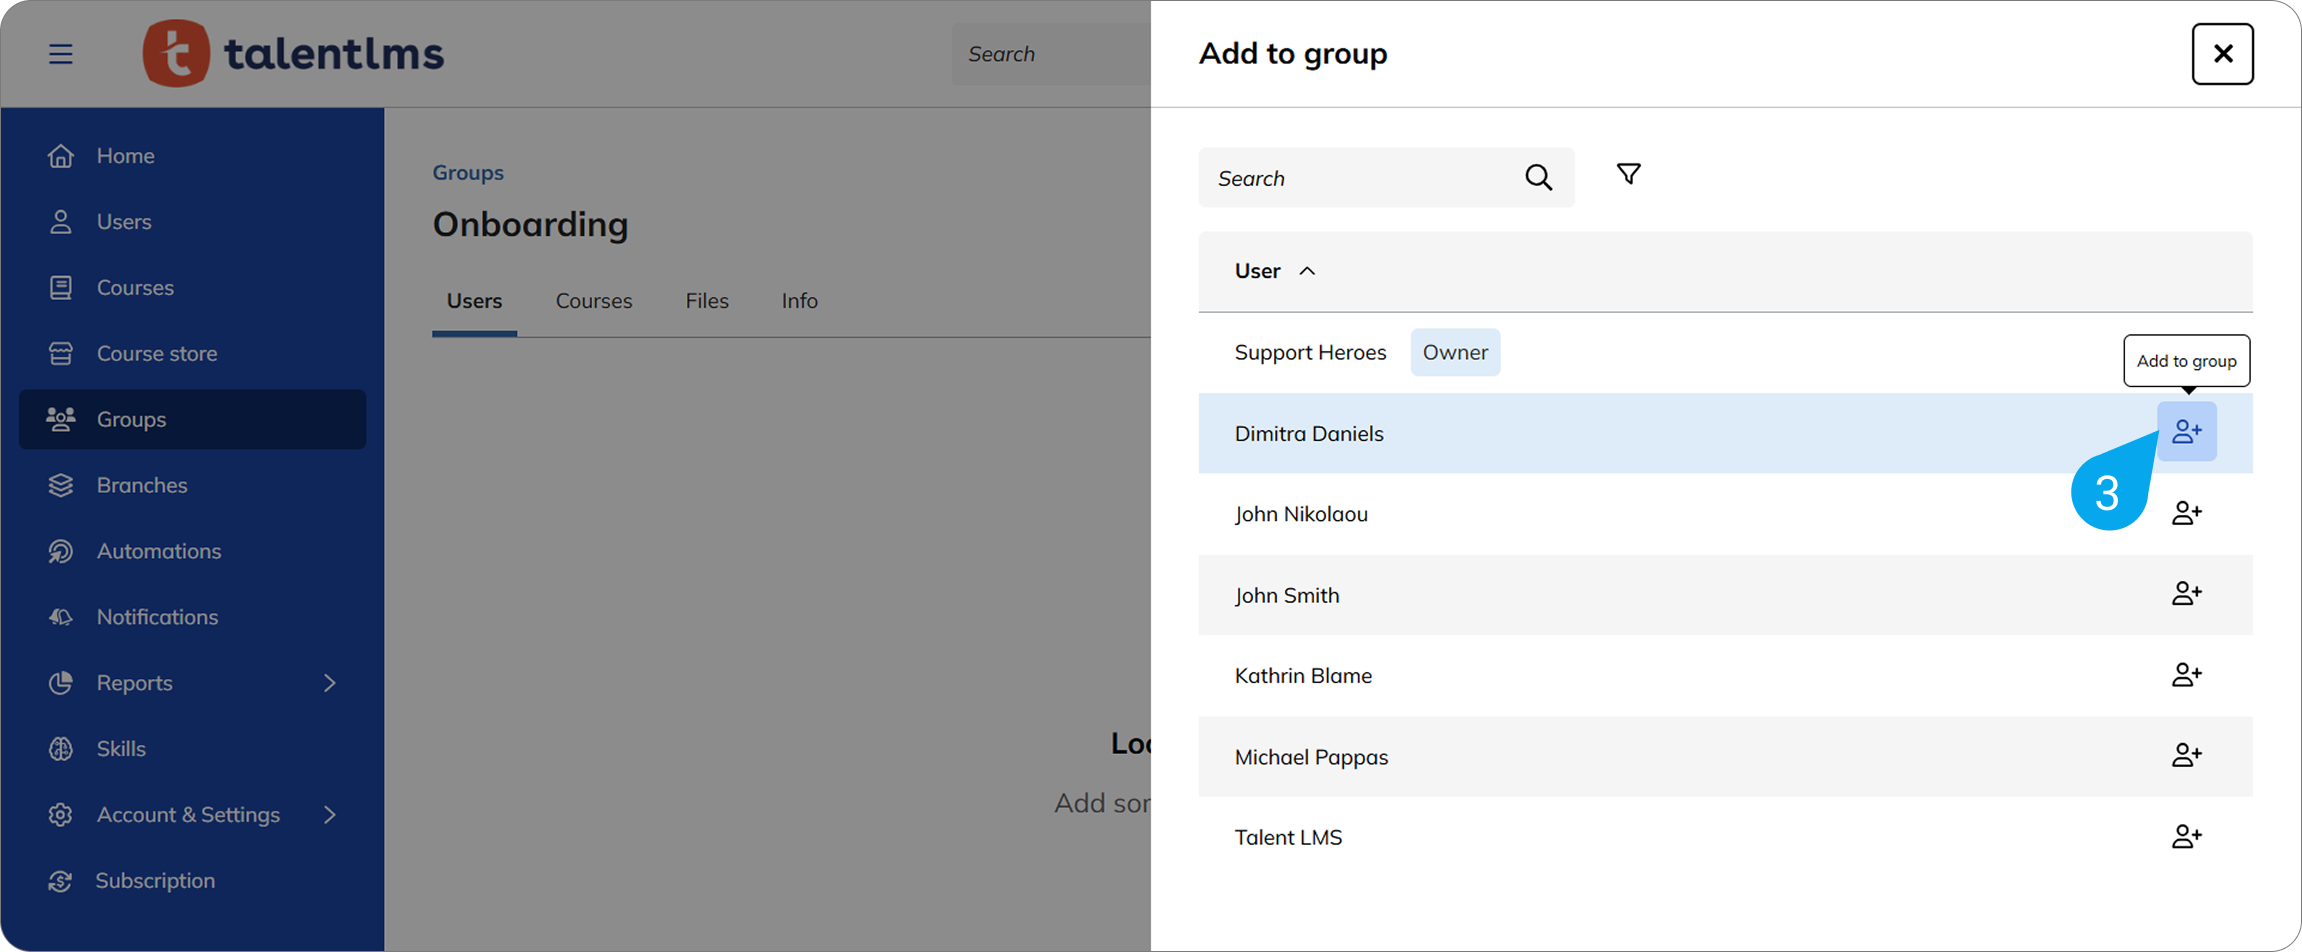Viewport: 2302px width, 952px height.
Task: Click the Search field in Add to group
Action: (1360, 178)
